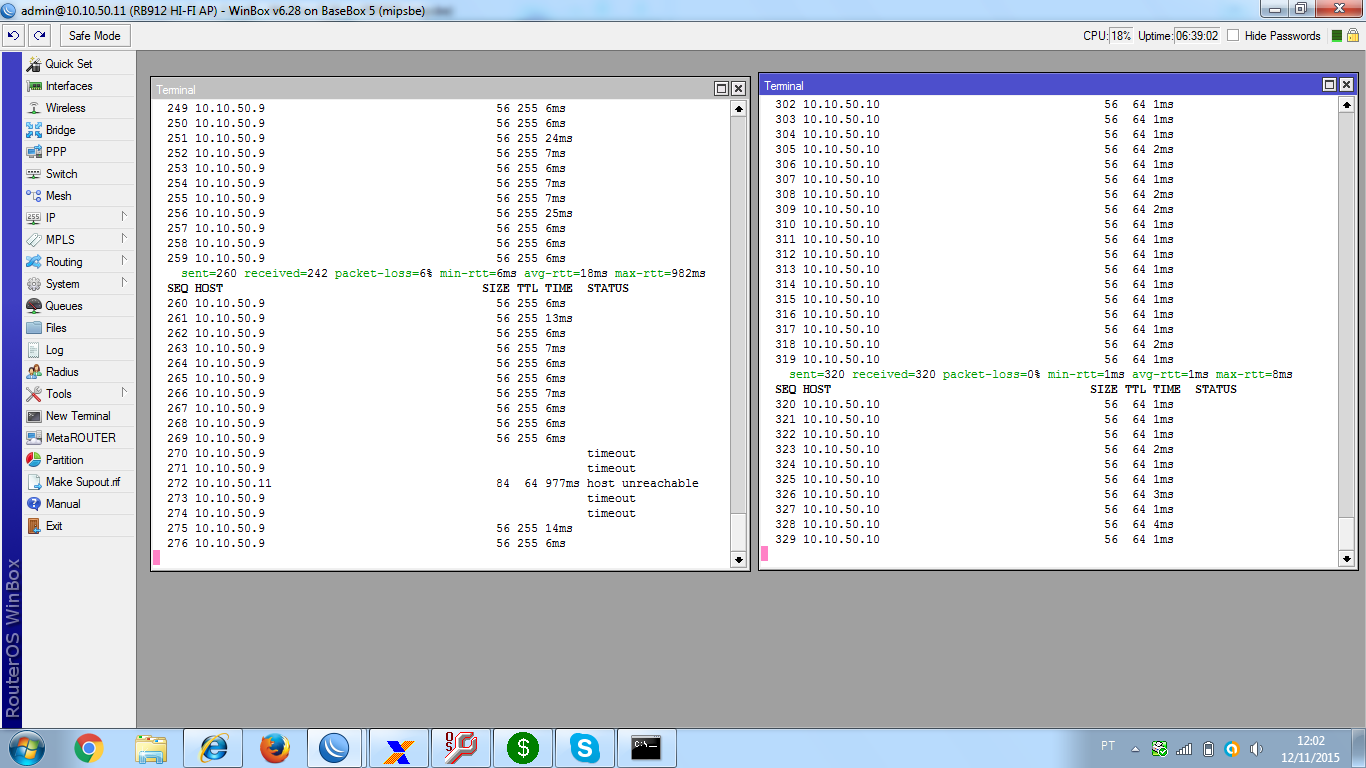Click the green connection status indicator

1337,35
